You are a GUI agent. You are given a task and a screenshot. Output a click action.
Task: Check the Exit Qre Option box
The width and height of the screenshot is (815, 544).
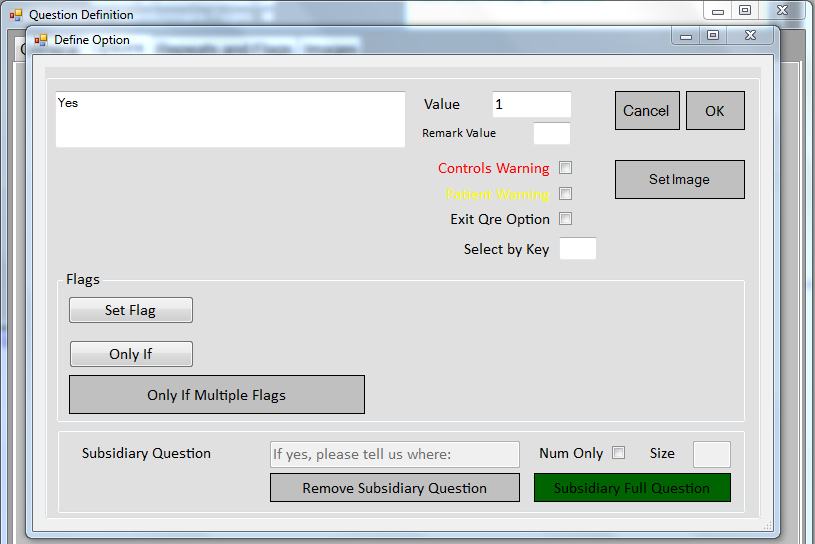click(x=565, y=219)
